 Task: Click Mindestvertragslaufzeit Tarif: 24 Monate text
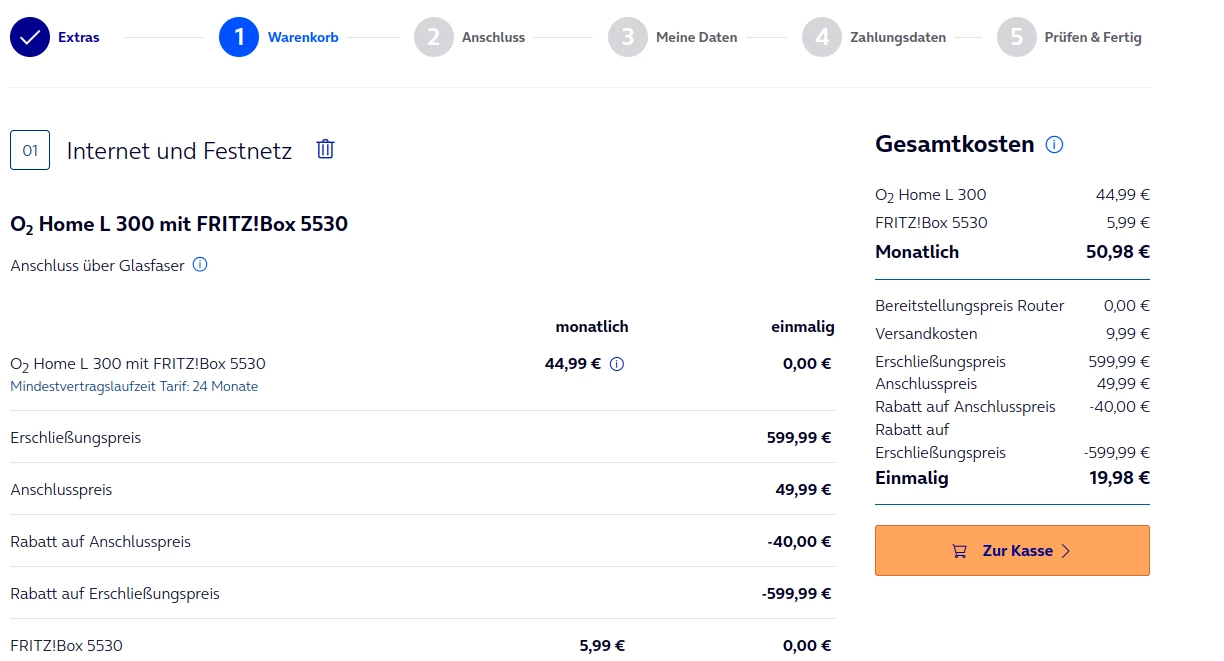click(x=134, y=386)
